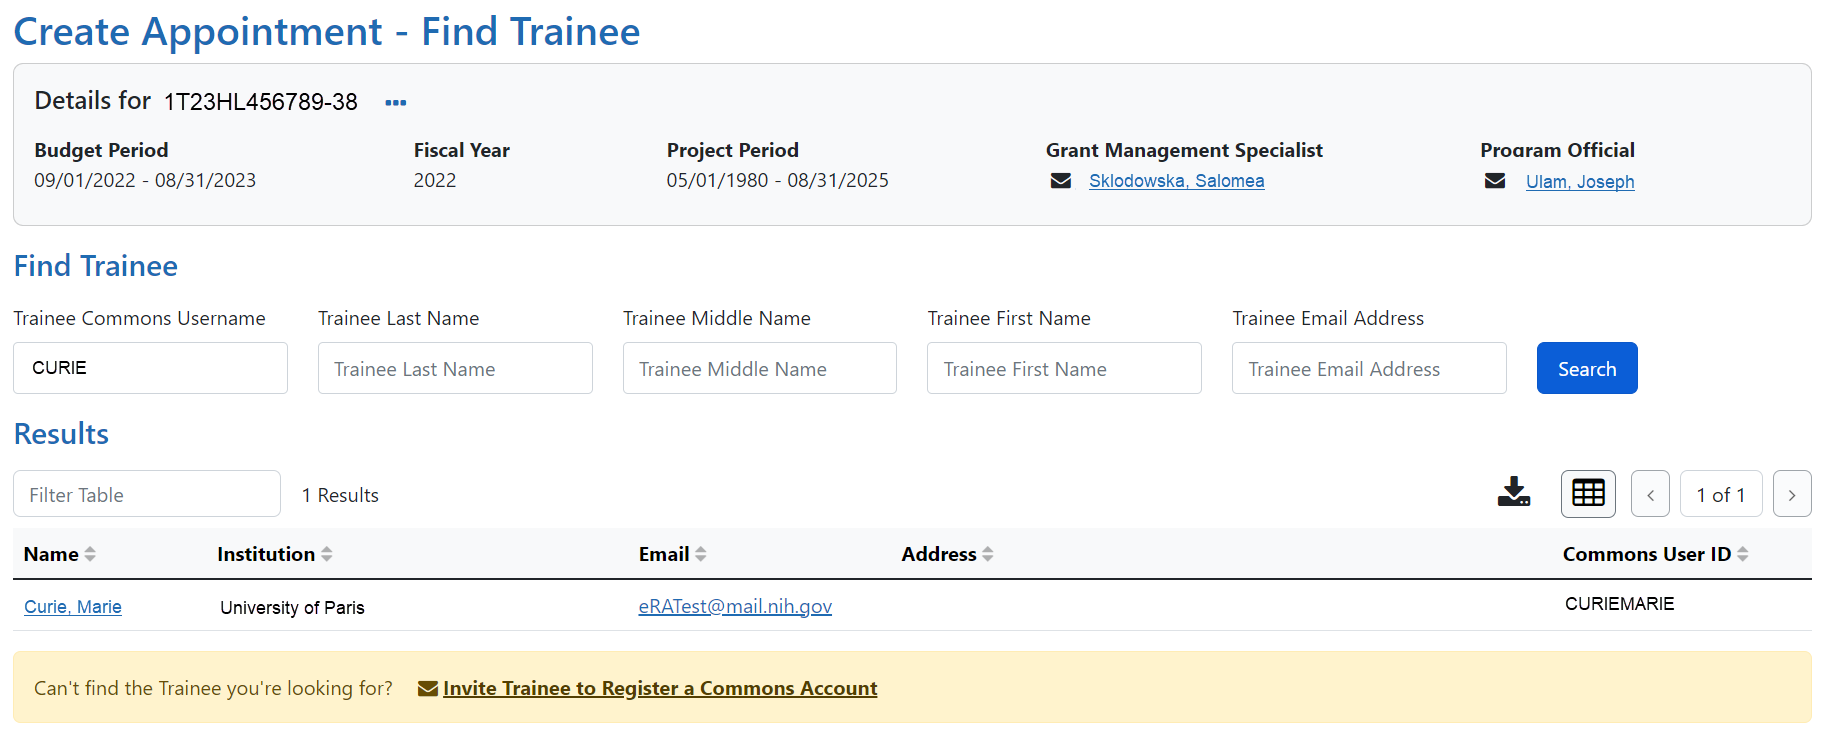This screenshot has width=1826, height=741.
Task: Click 'CURIEMARIE' Commons User ID cell
Action: click(x=1619, y=604)
